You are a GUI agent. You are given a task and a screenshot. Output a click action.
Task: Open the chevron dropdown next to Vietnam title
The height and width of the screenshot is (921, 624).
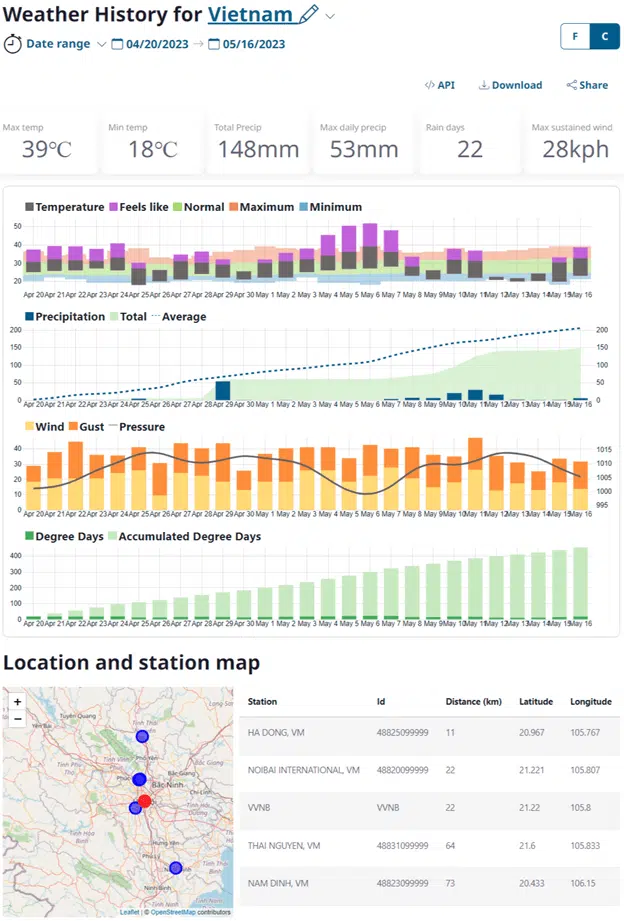point(331,16)
